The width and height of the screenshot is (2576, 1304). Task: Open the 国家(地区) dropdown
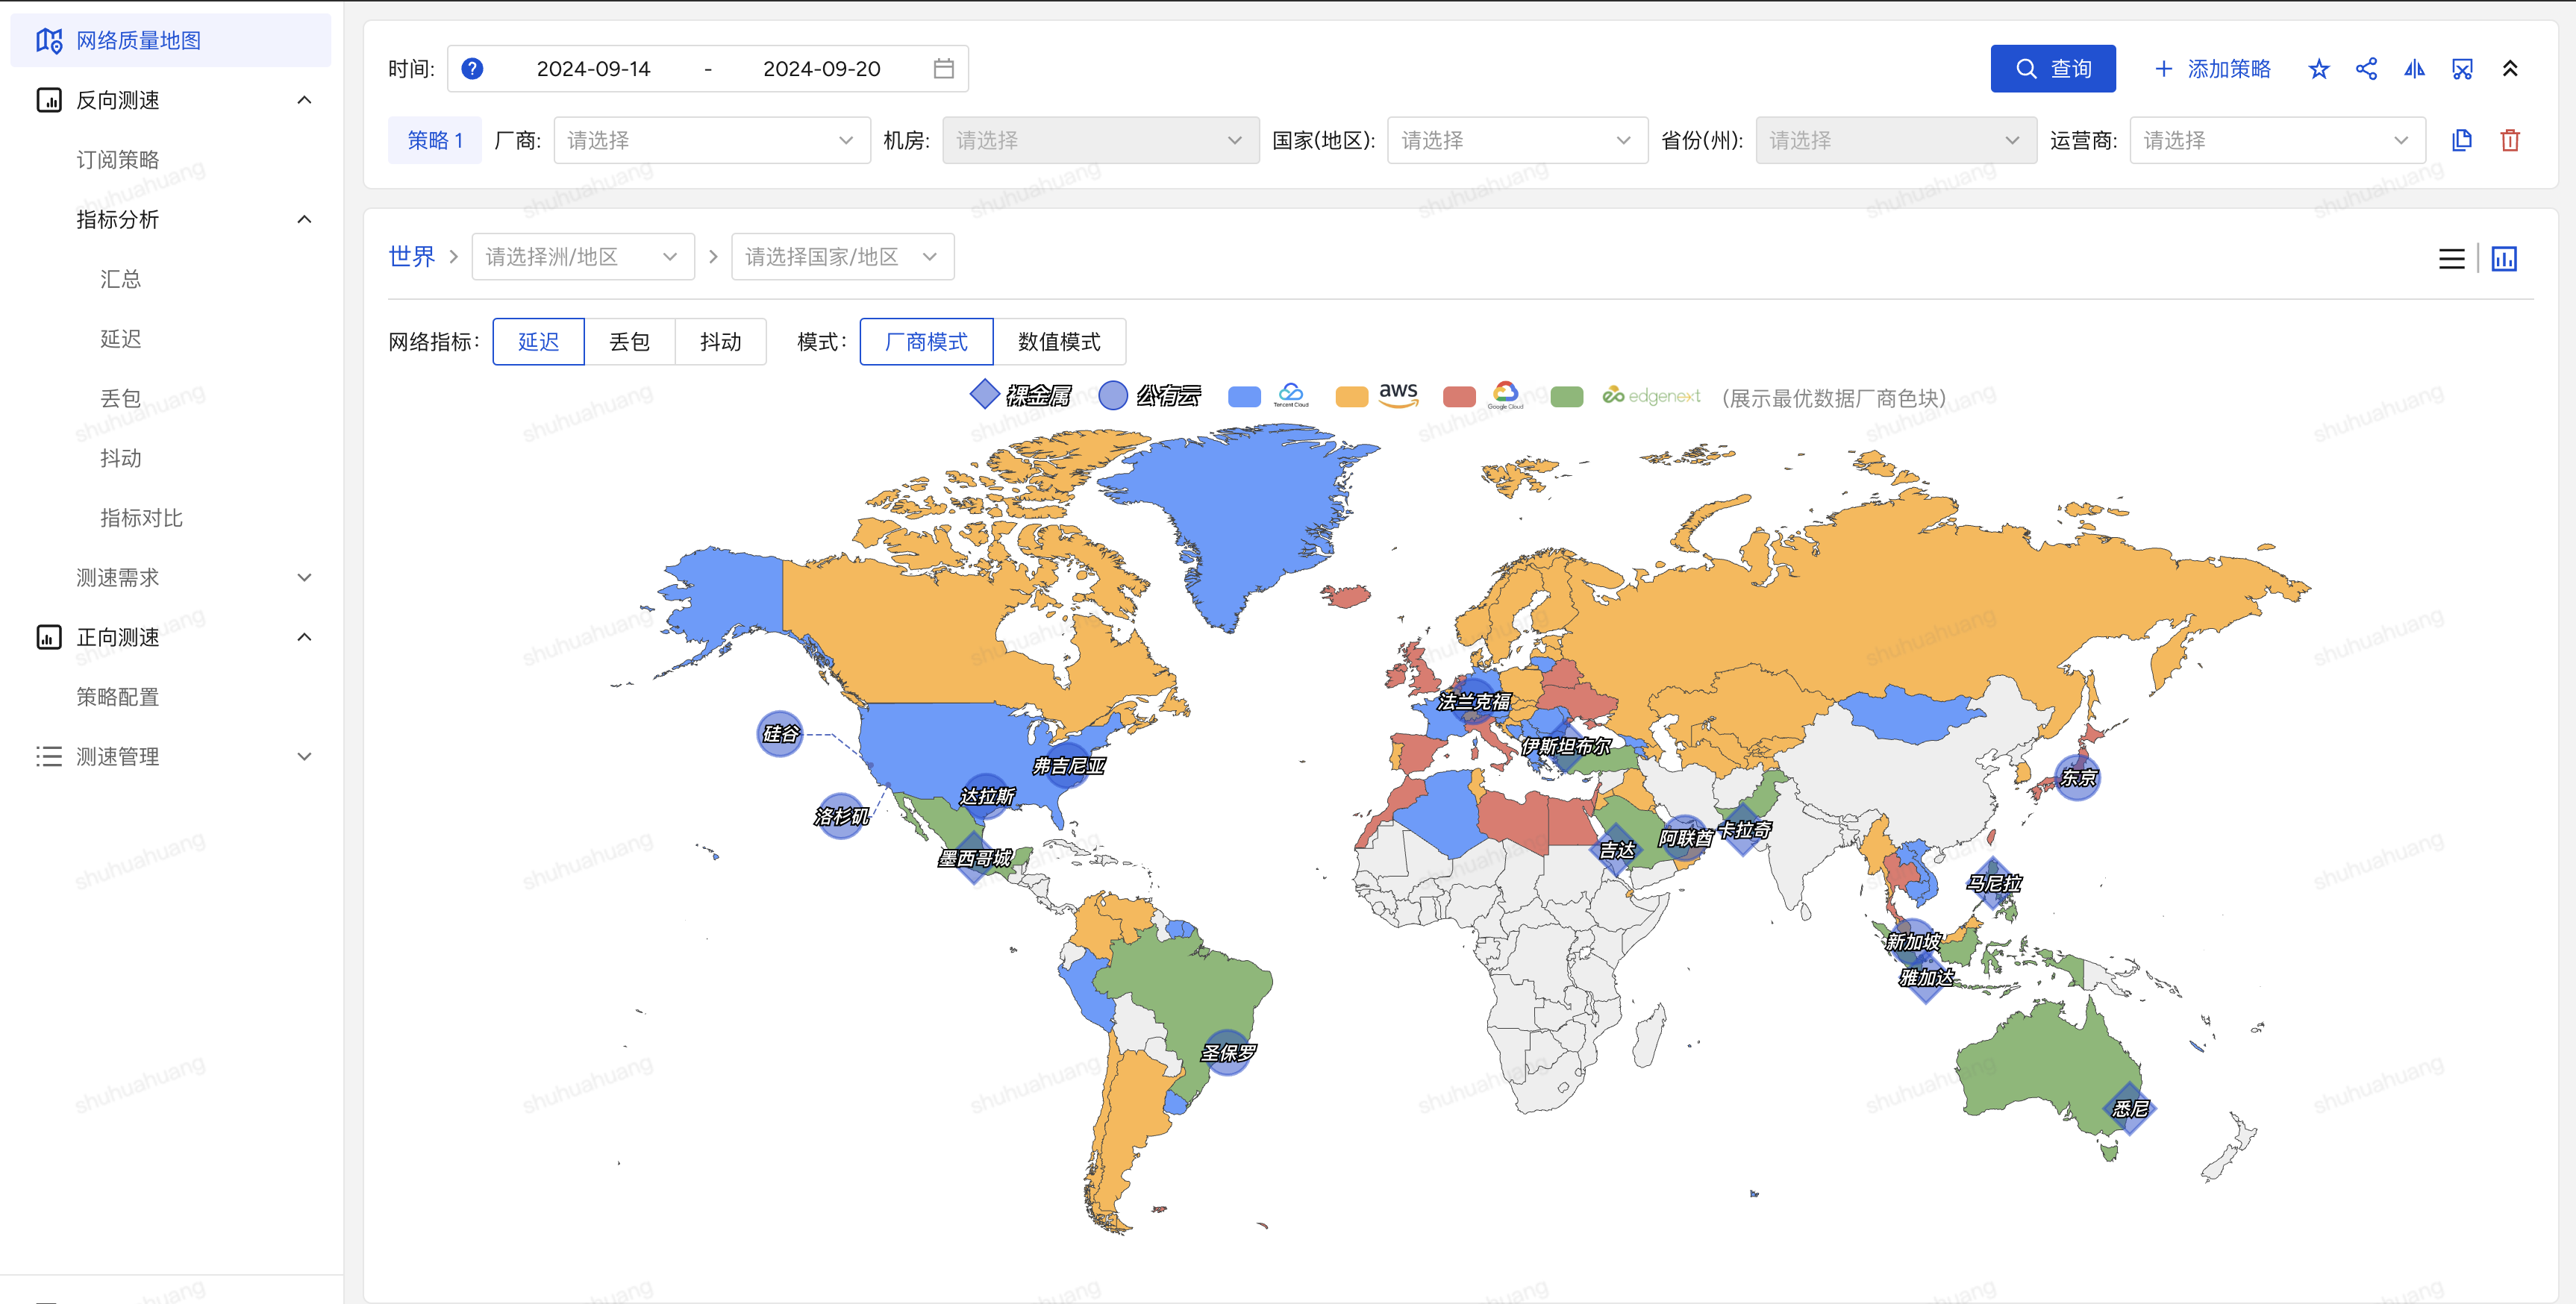click(1517, 140)
